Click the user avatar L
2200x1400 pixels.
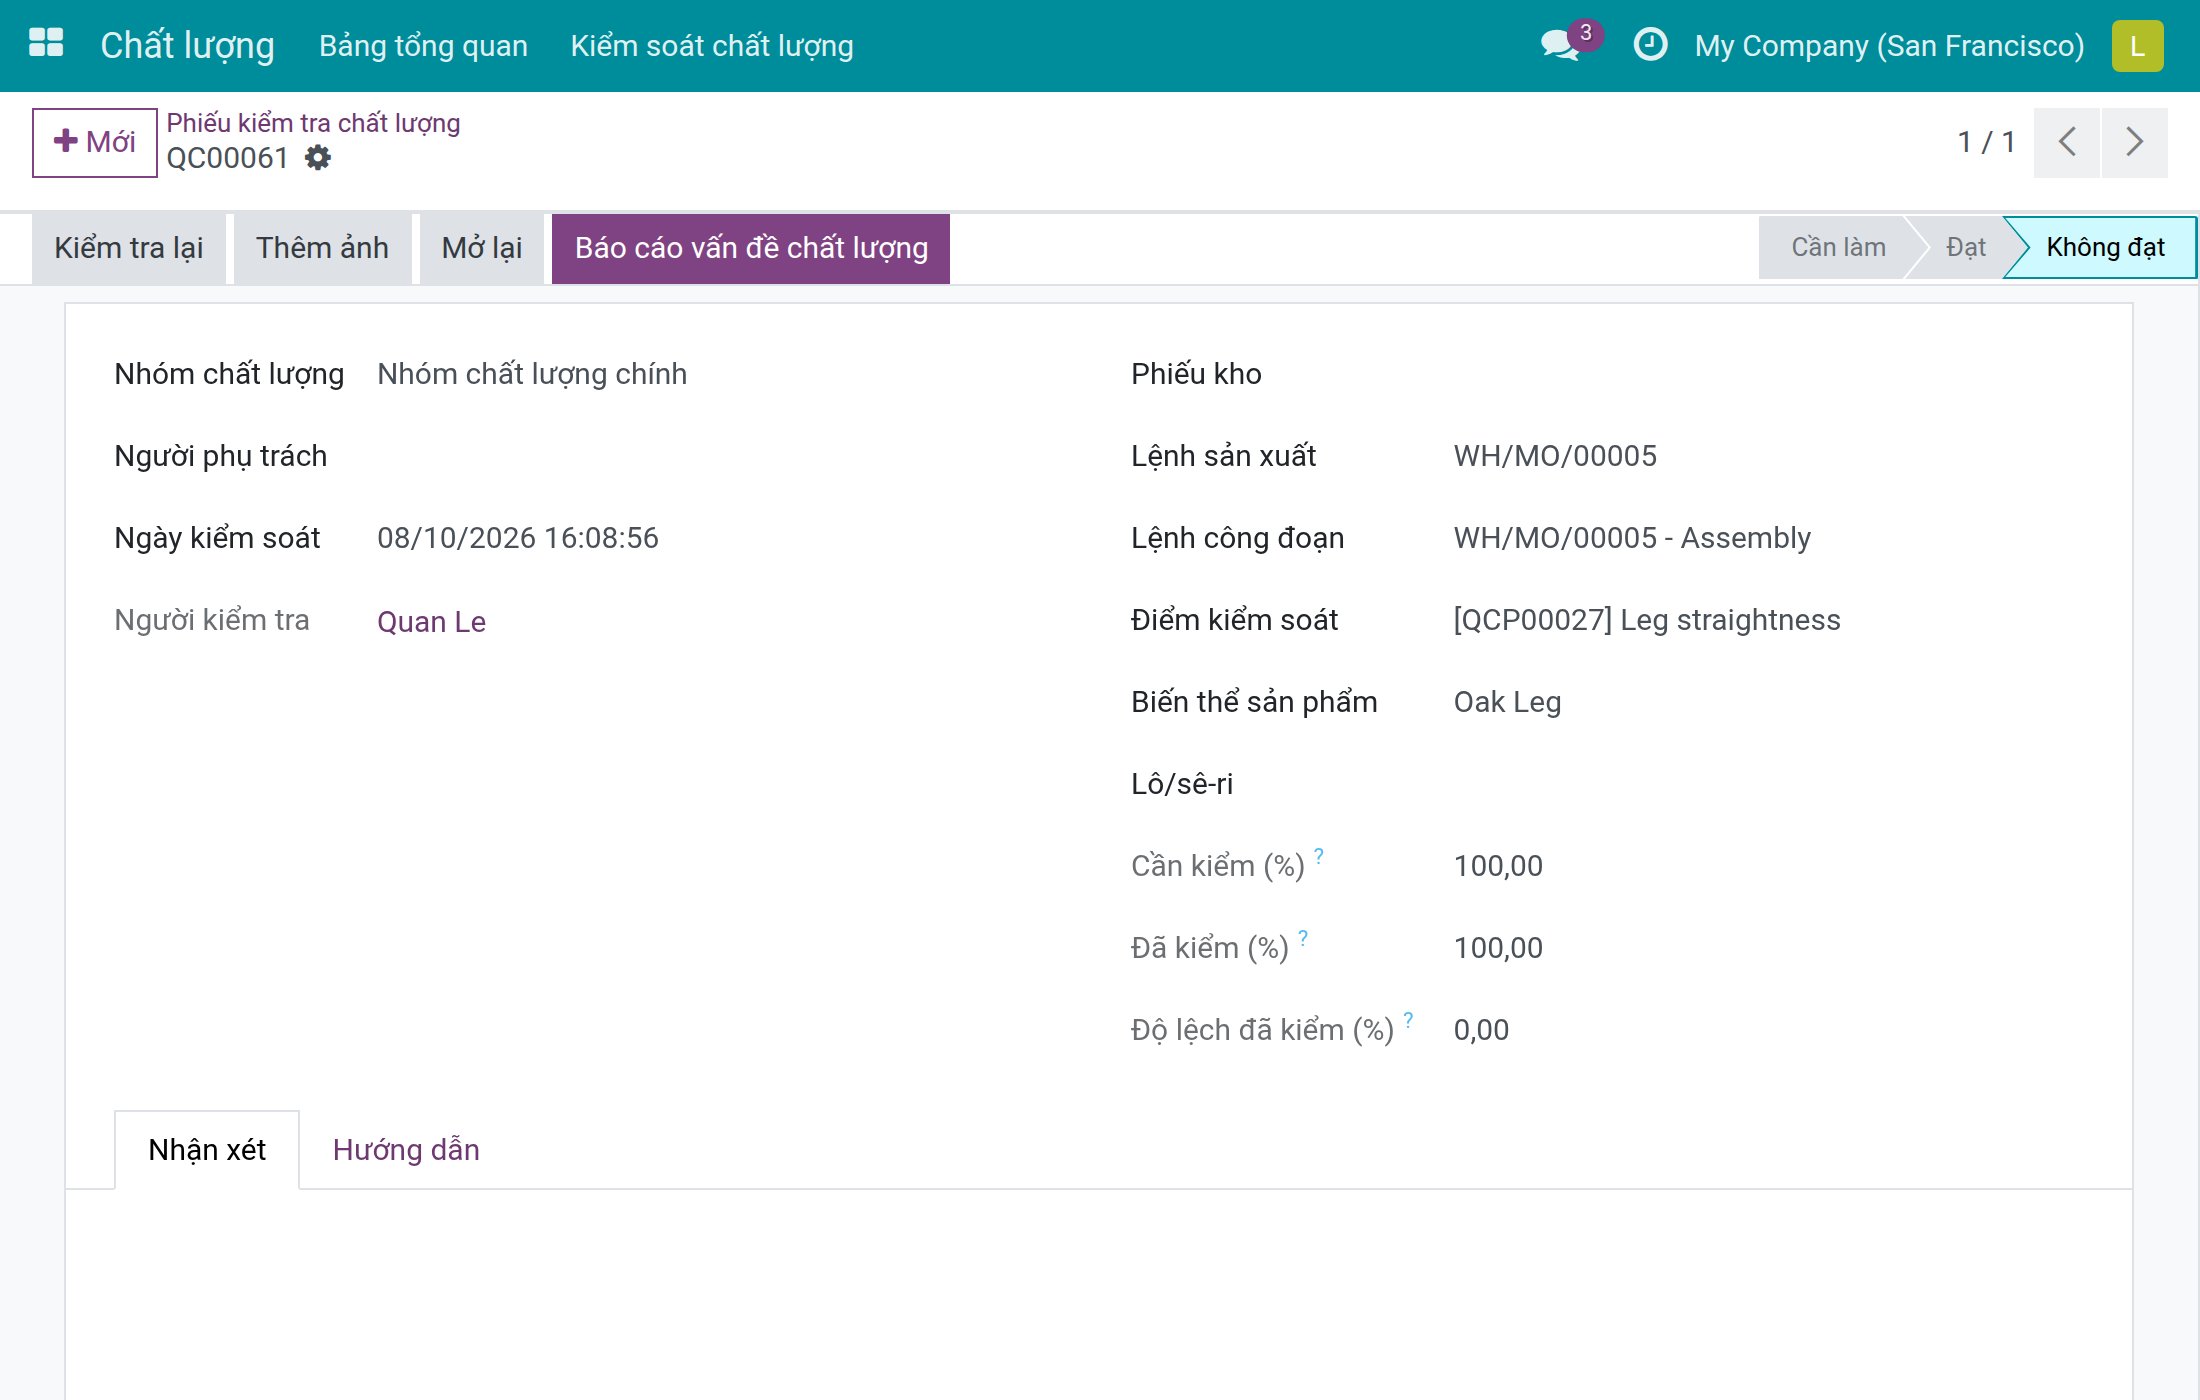pyautogui.click(x=2138, y=46)
